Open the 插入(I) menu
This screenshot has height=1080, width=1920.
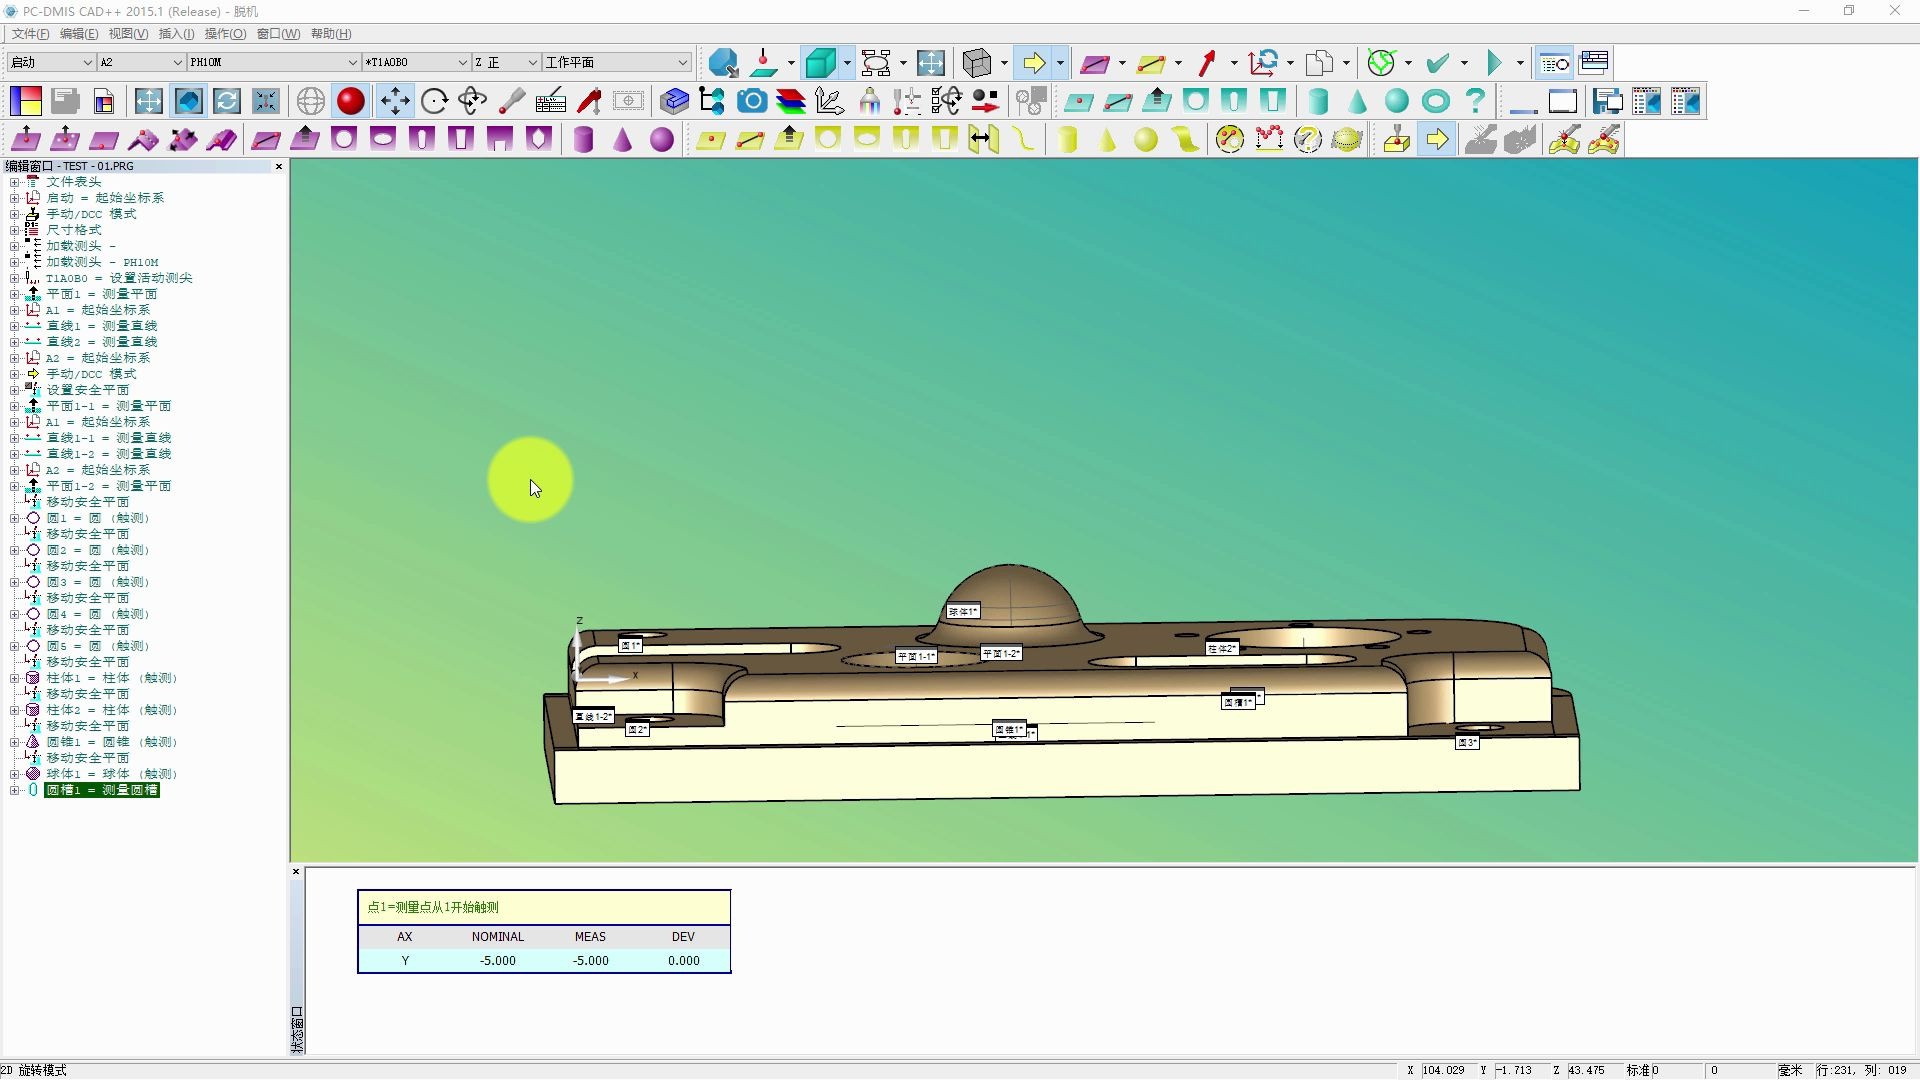coord(176,34)
